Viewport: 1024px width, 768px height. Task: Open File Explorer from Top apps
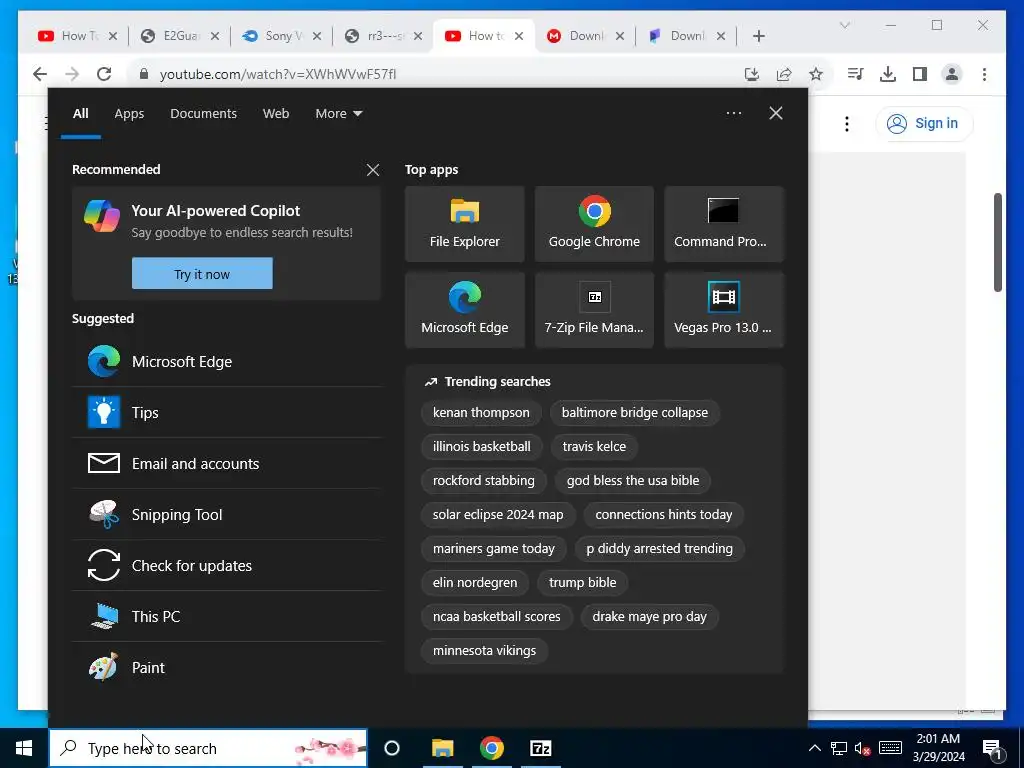coord(464,224)
